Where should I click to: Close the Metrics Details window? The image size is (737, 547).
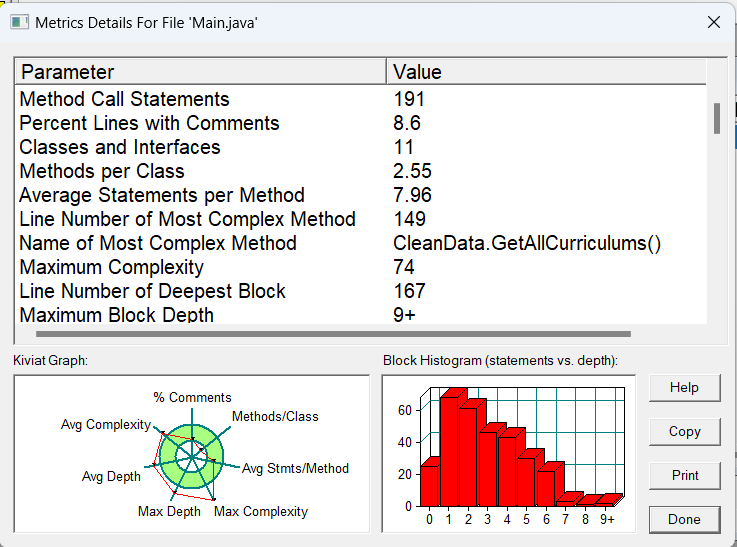coord(714,22)
